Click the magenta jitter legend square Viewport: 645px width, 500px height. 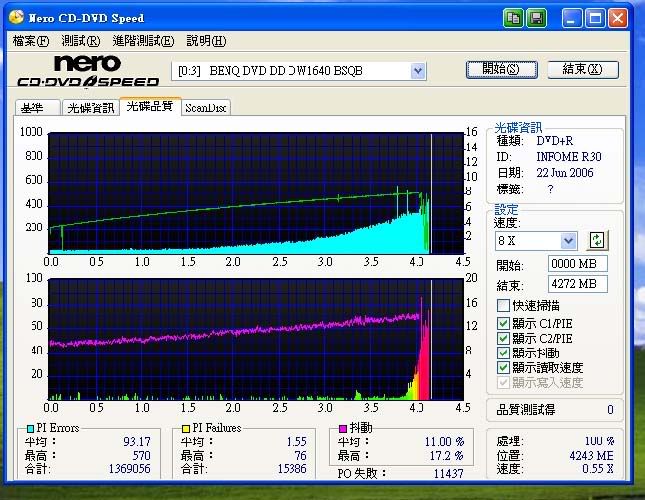(x=341, y=429)
